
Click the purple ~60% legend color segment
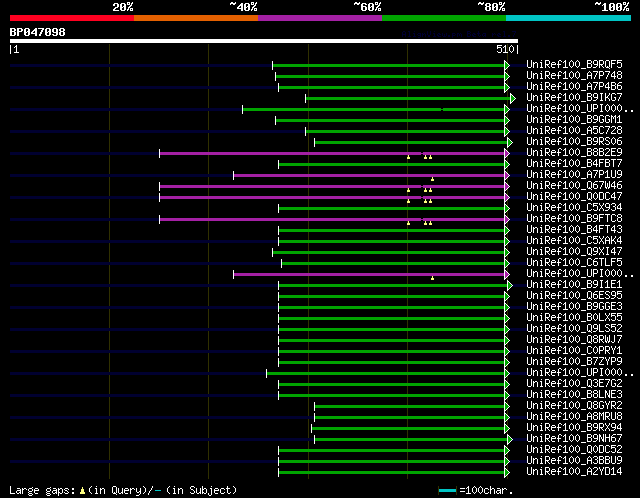click(x=320, y=18)
